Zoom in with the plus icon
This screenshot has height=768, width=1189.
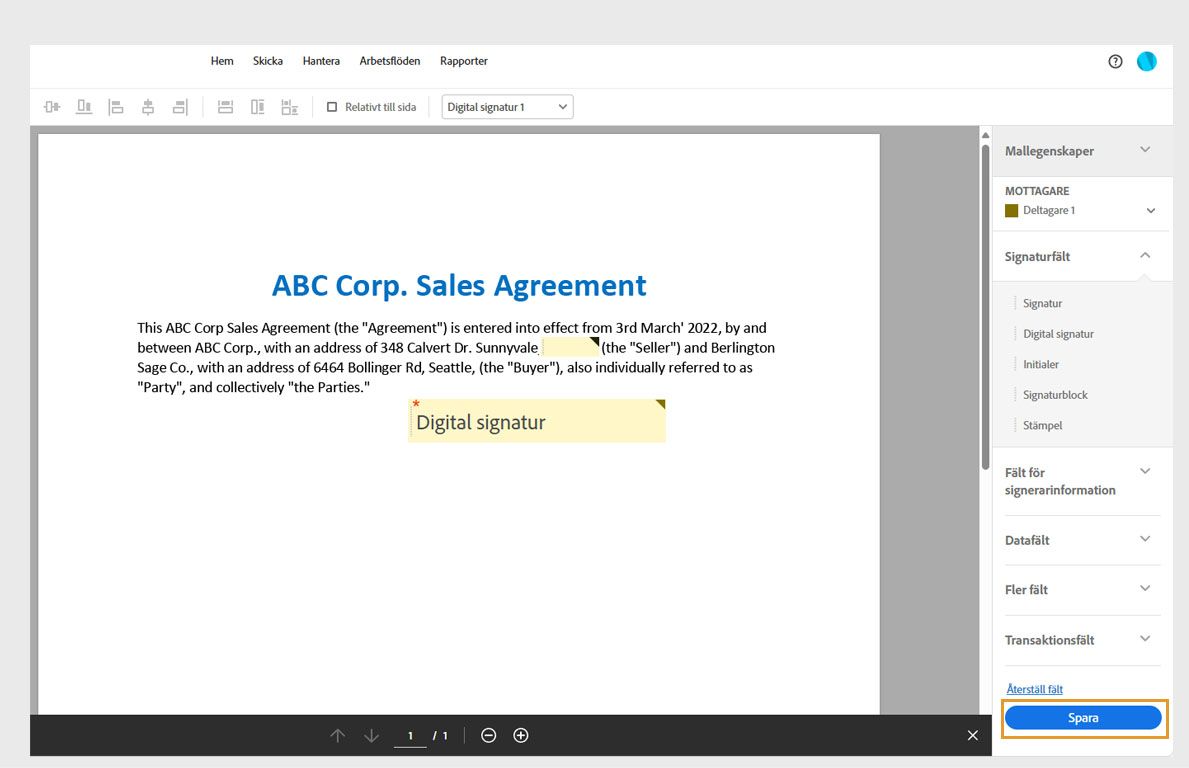click(521, 735)
